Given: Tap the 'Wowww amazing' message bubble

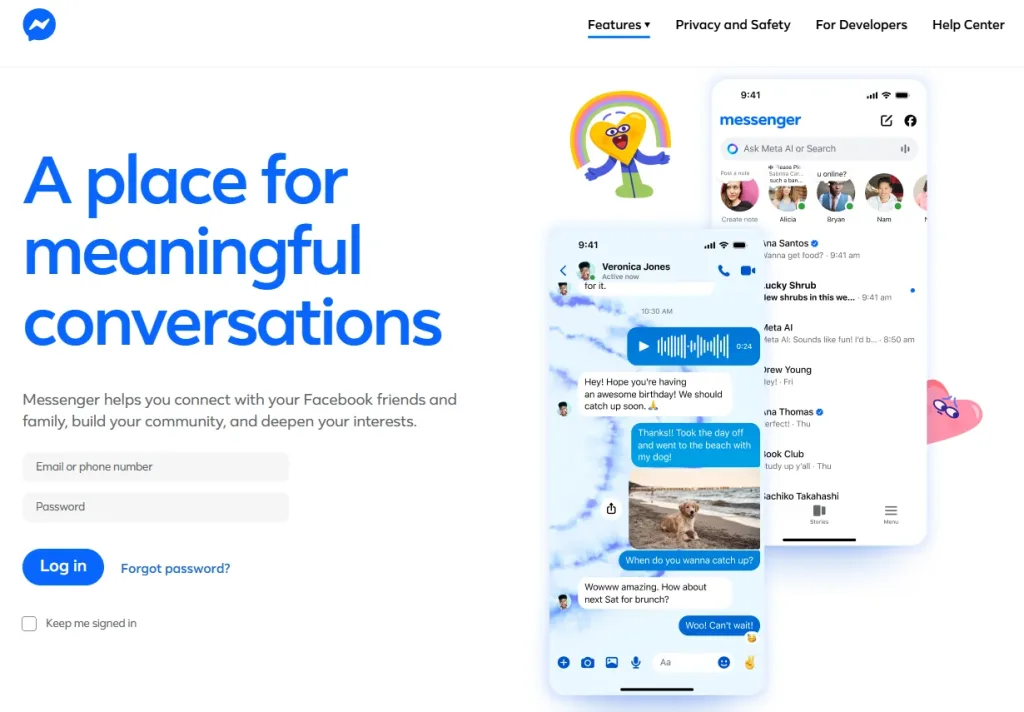Looking at the screenshot, I should (x=654, y=593).
